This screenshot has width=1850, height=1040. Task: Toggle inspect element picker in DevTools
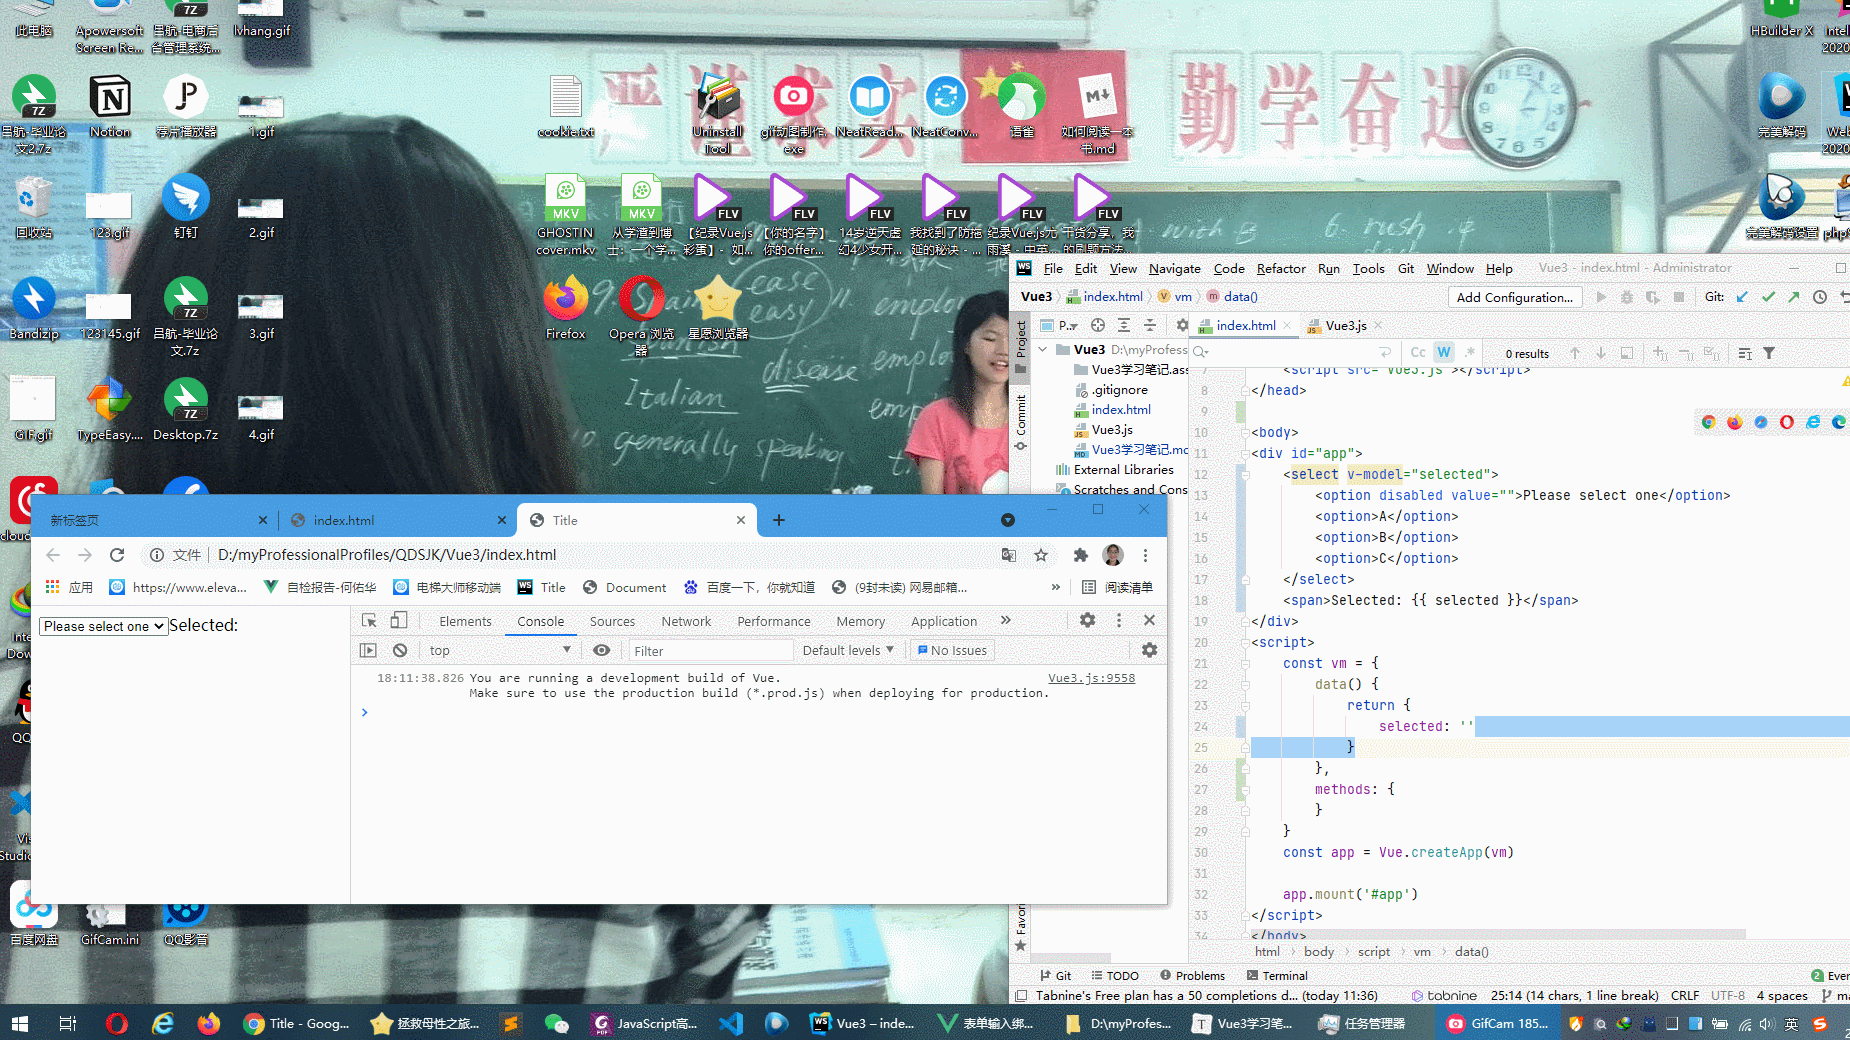point(369,620)
